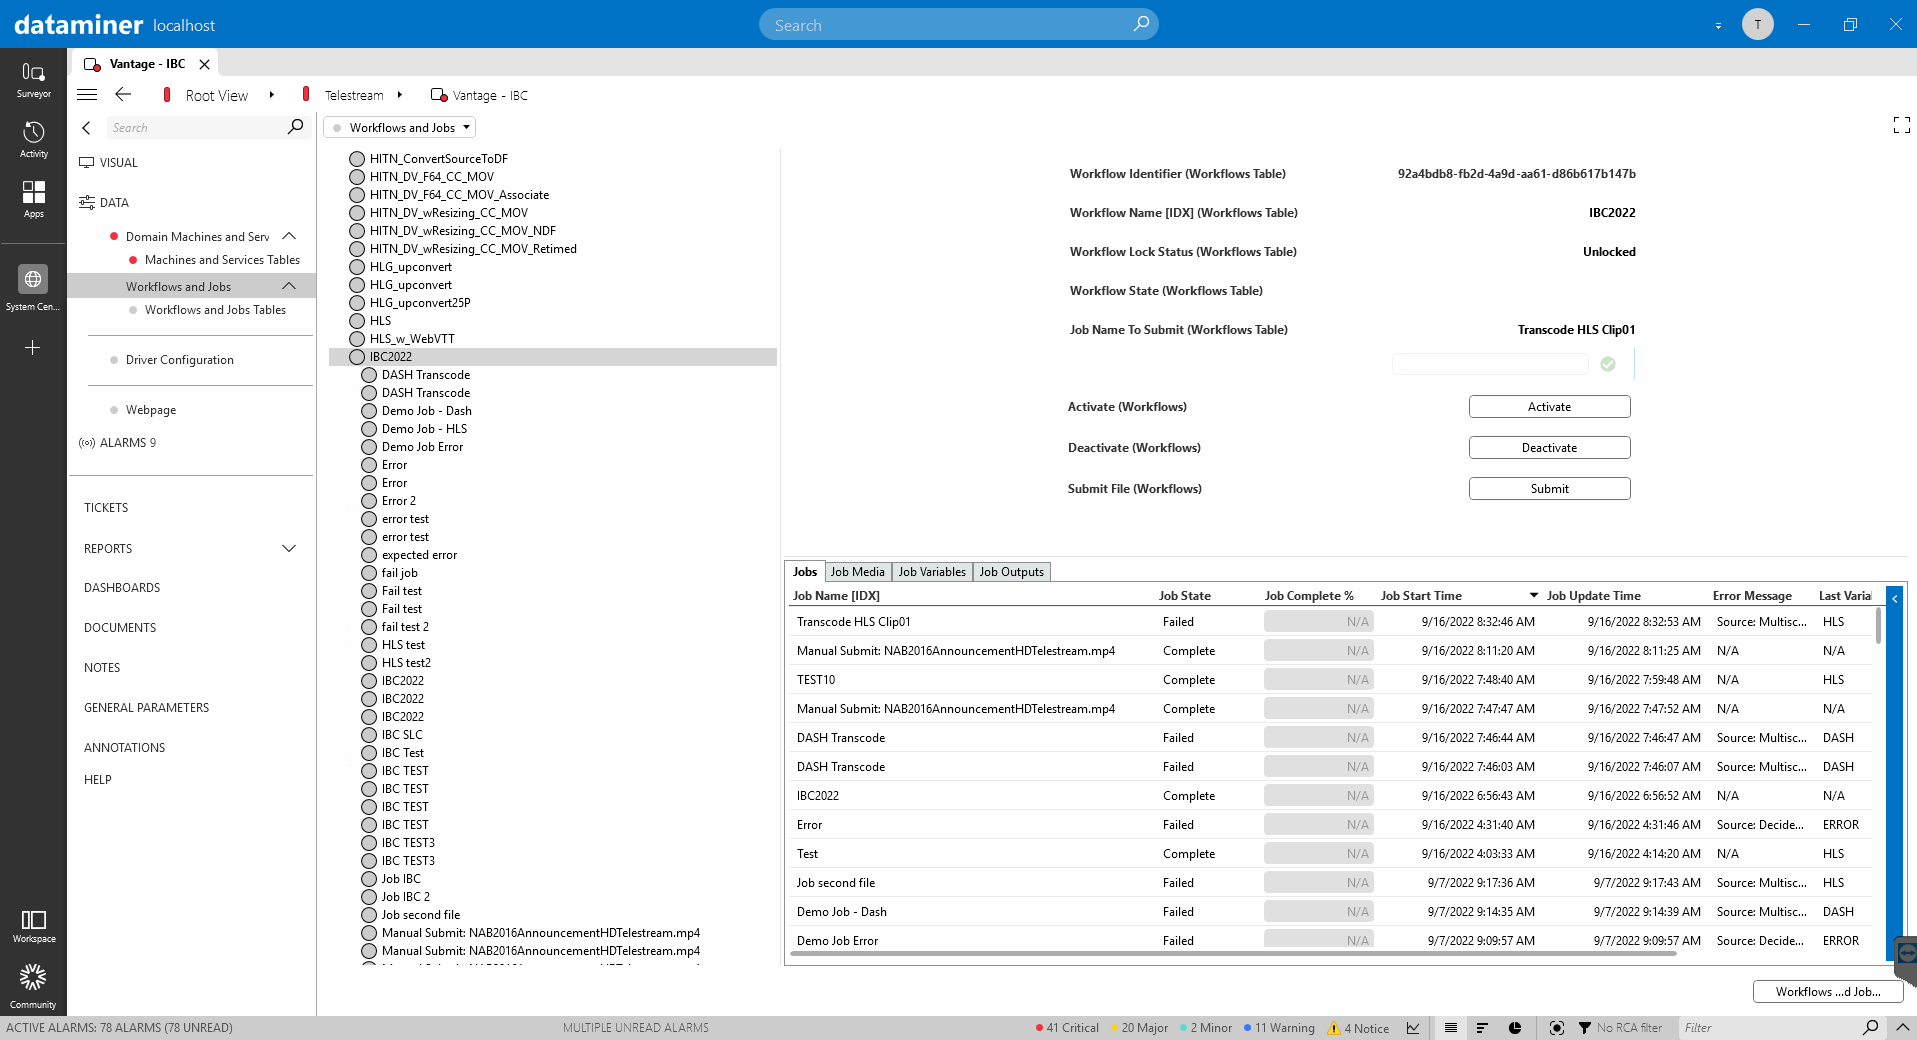This screenshot has height=1040, width=1917.
Task: Open the hamburger menu on the card
Action: tap(87, 95)
